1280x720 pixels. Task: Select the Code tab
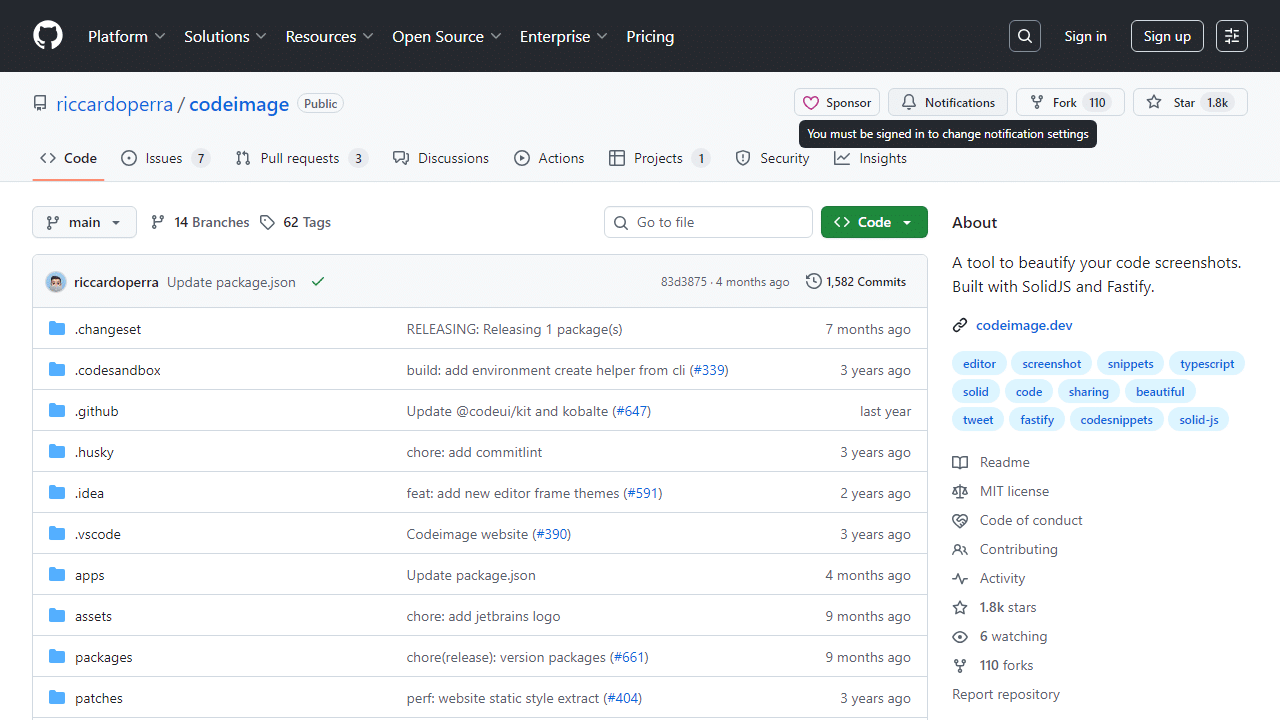coord(68,158)
